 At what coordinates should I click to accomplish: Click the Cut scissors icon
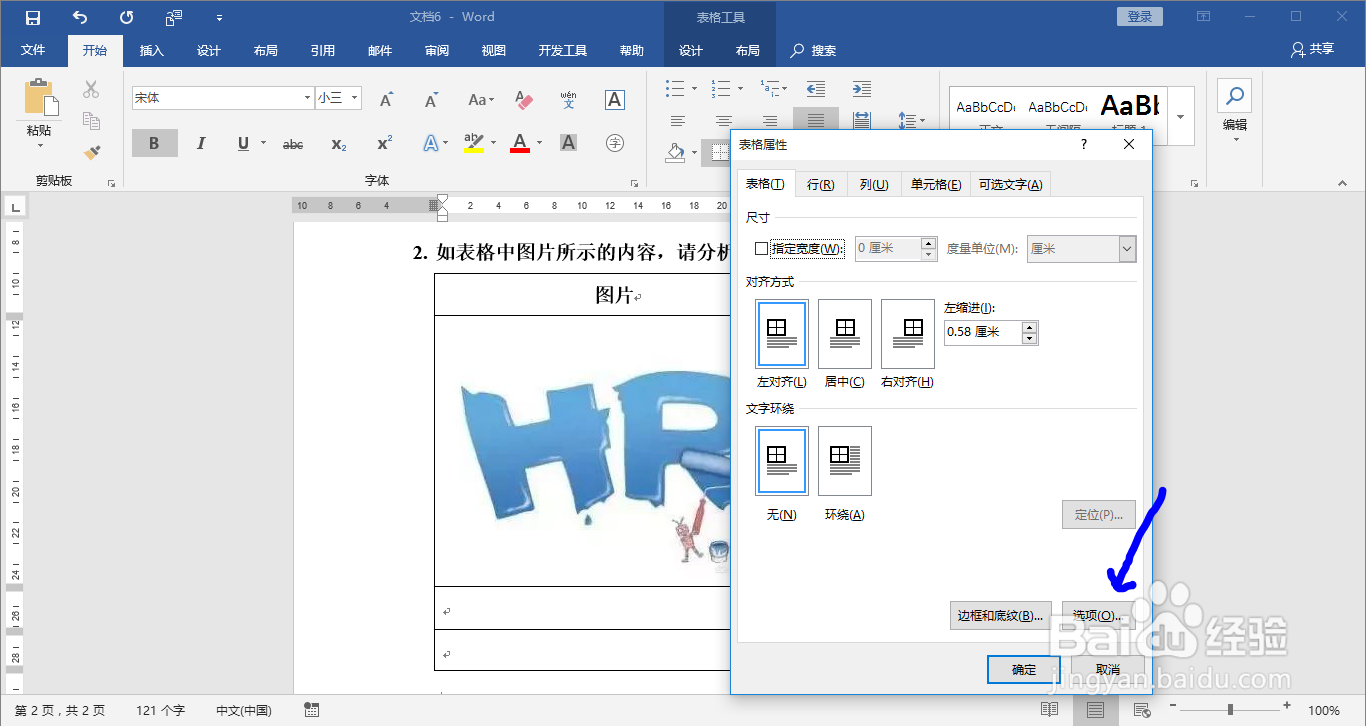[x=91, y=90]
